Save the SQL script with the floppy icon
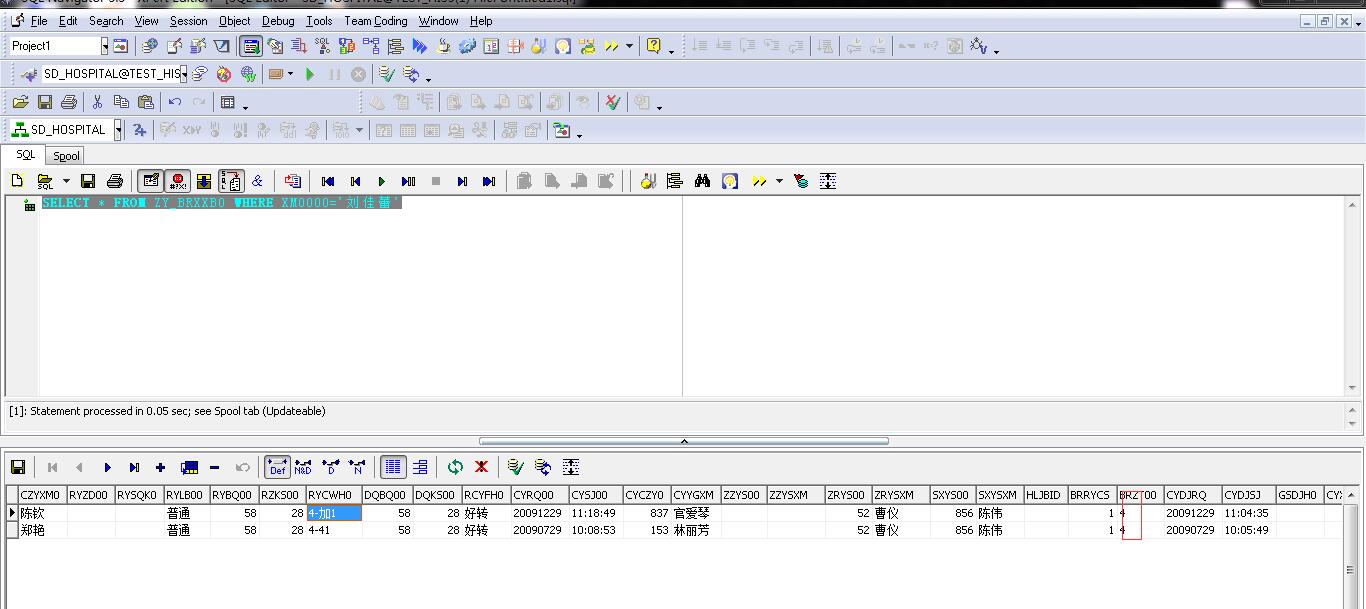Image resolution: width=1366 pixels, height=609 pixels. coord(88,181)
